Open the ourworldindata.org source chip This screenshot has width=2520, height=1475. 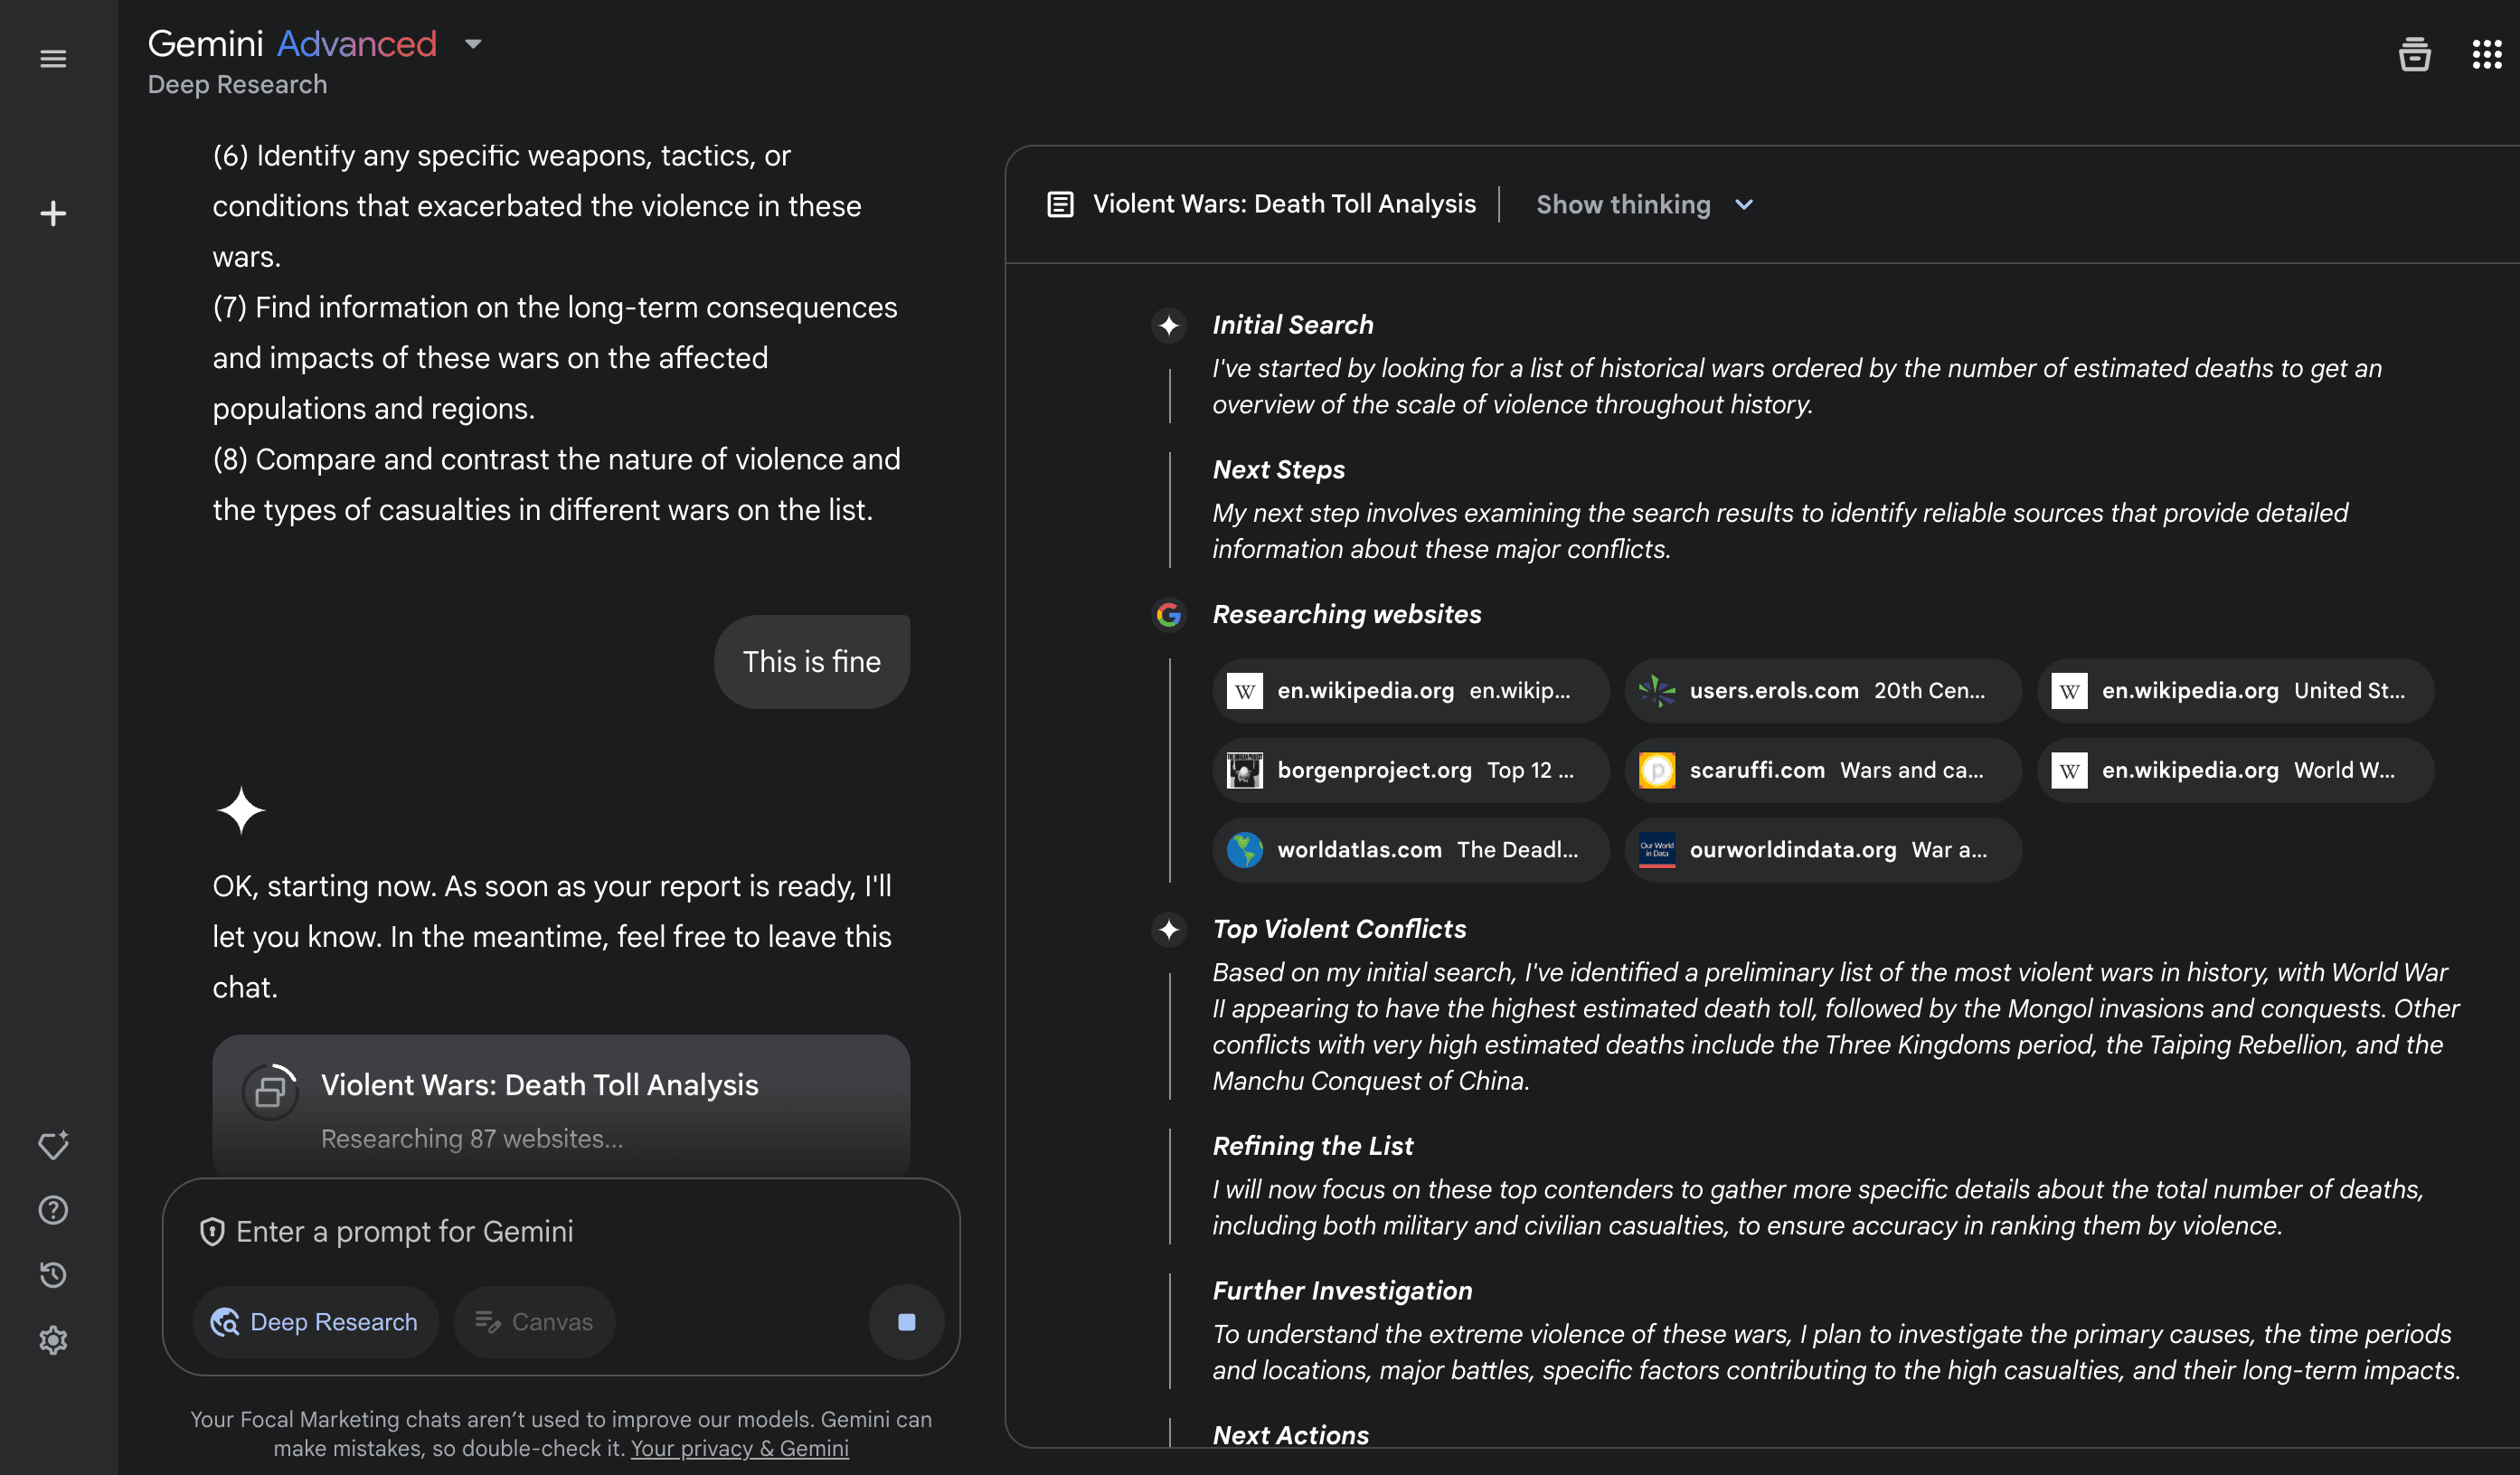1822,850
